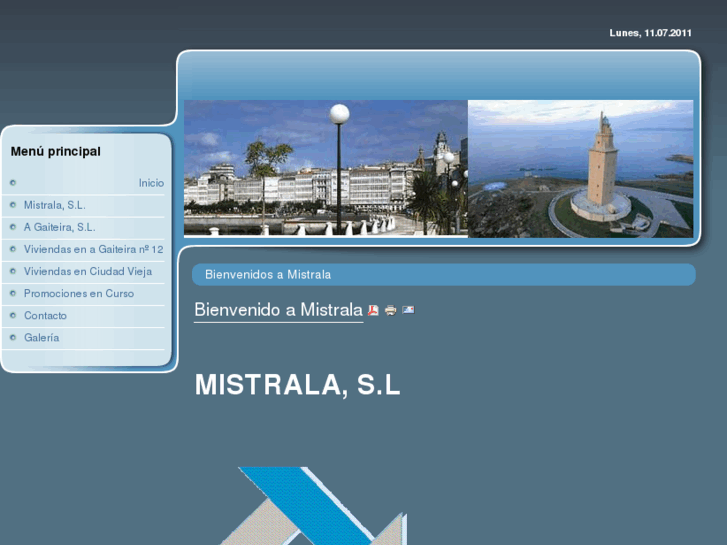Click the printer icon next to the article title
This screenshot has width=727, height=545.
(391, 310)
